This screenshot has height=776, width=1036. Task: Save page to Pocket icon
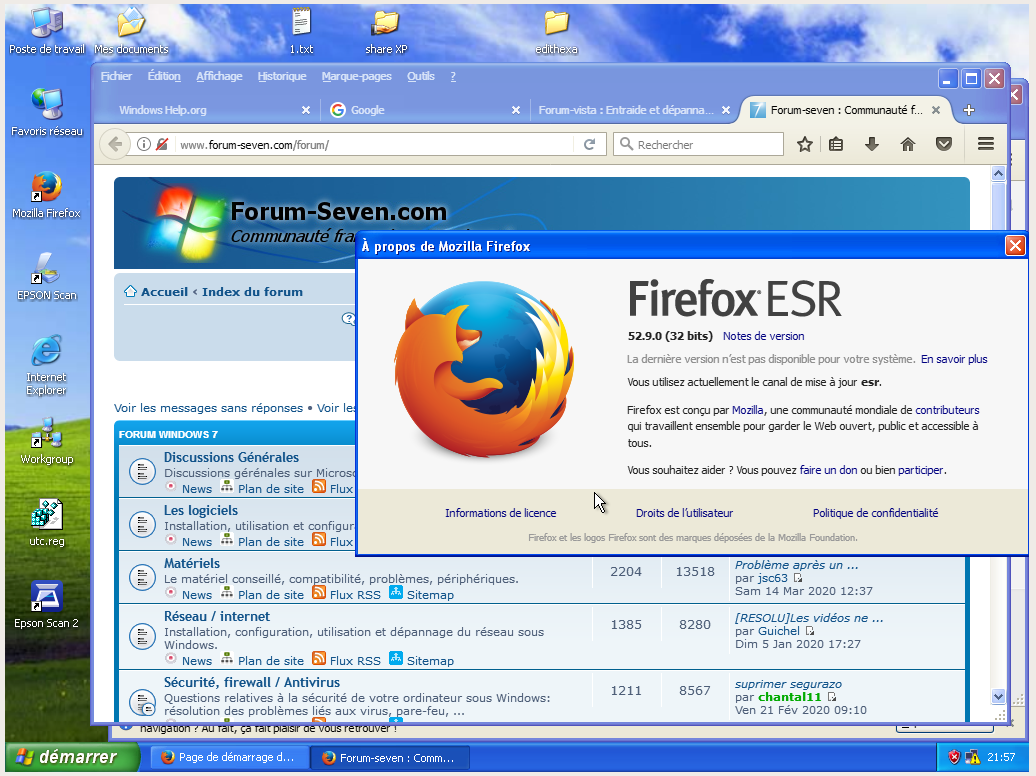(944, 144)
